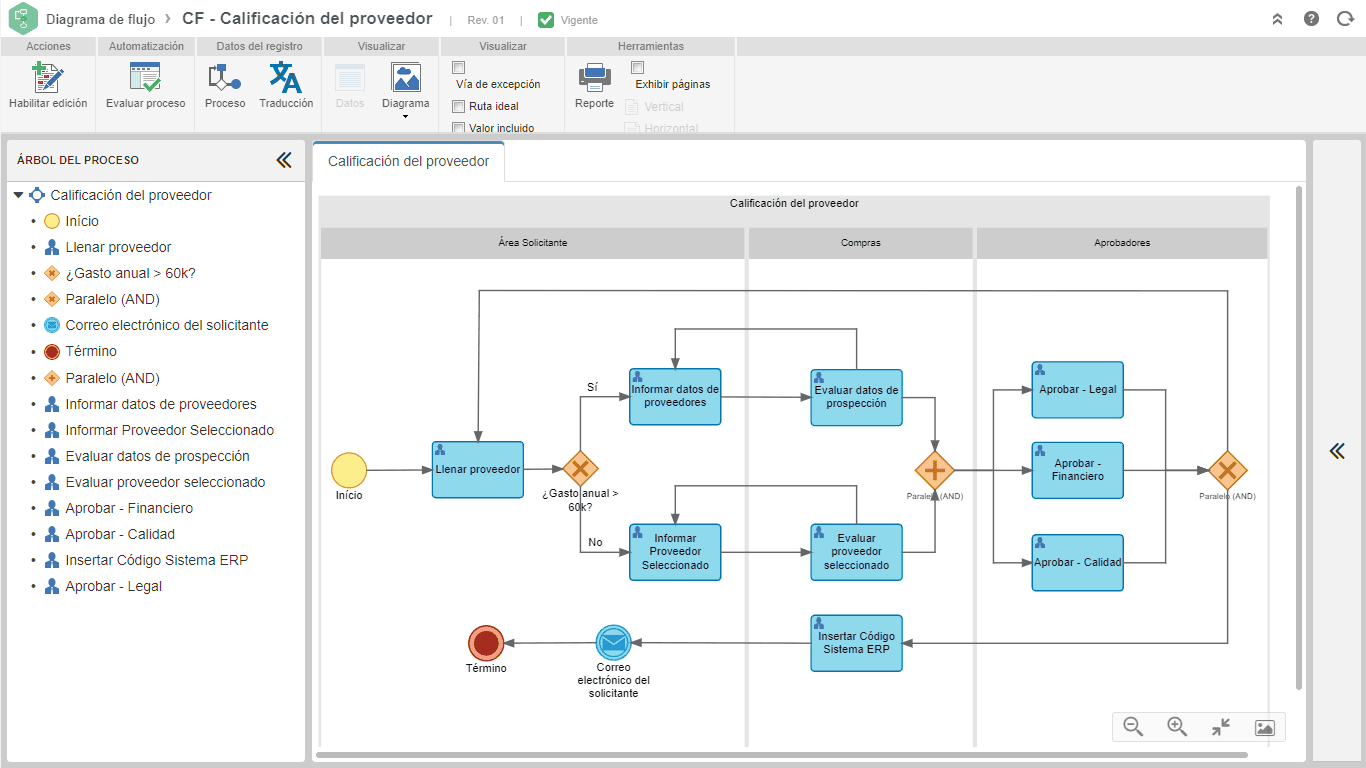Click the zoom out magnifier icon
Screen dimensions: 1366x768
pyautogui.click(x=1133, y=727)
